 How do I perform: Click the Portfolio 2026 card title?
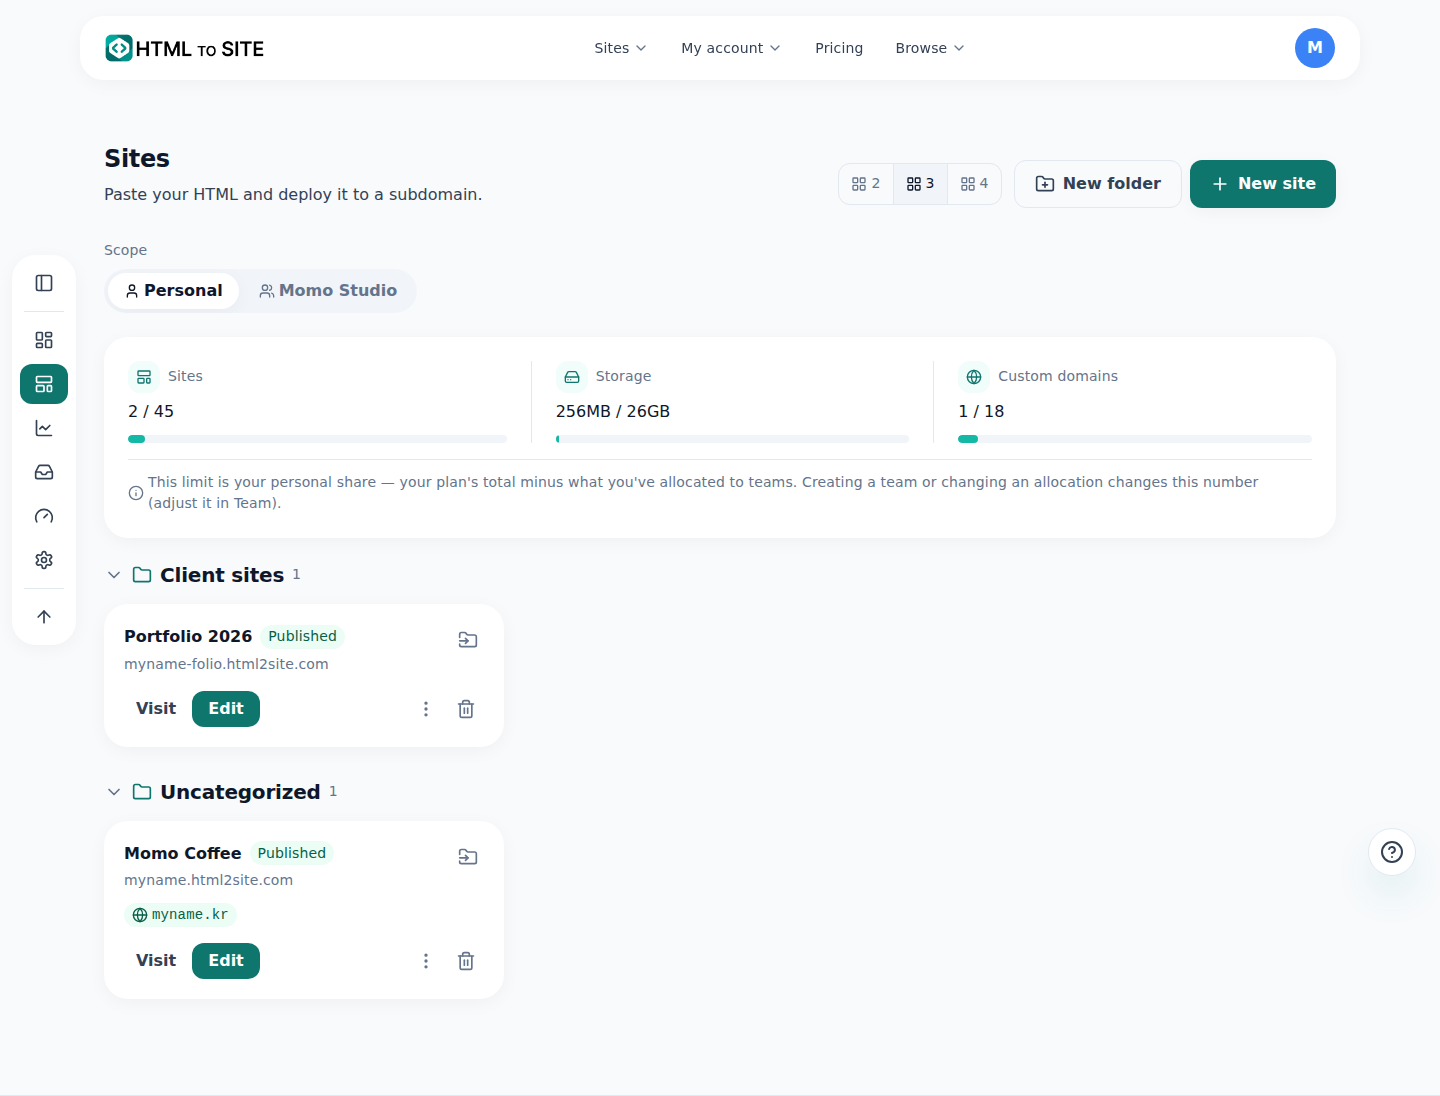pyautogui.click(x=188, y=636)
